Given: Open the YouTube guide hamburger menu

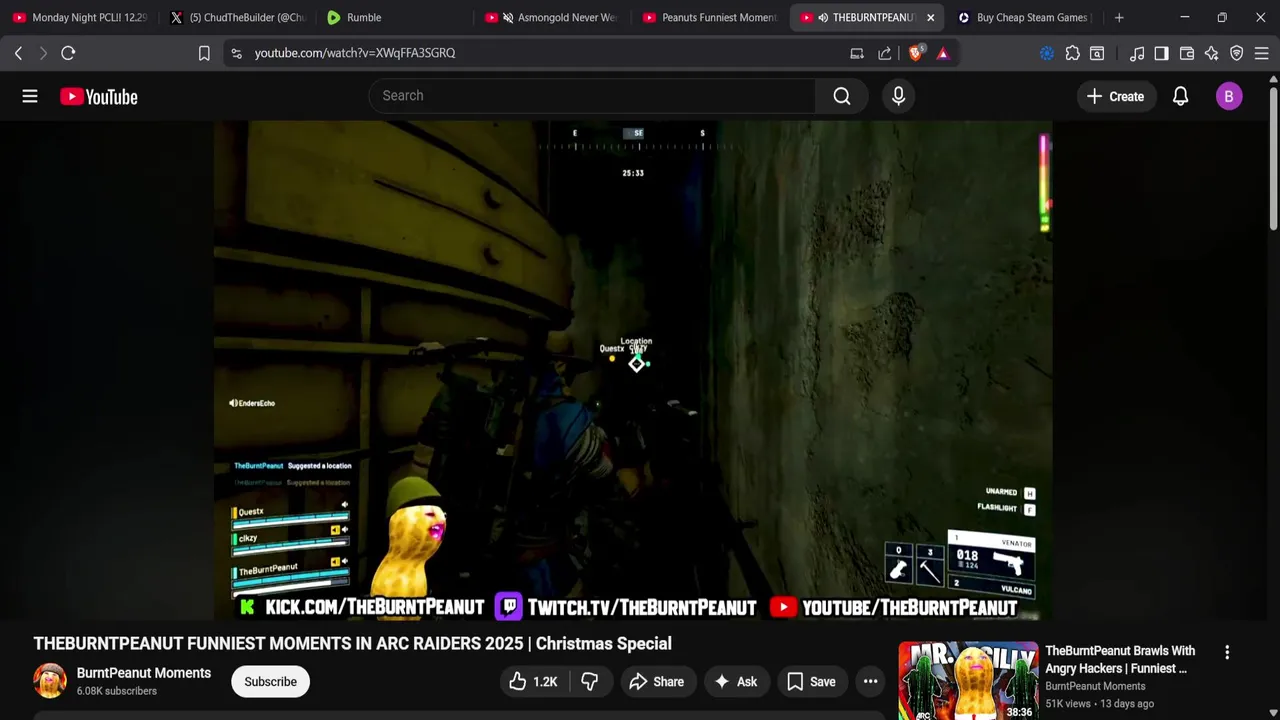Looking at the screenshot, I should click(30, 96).
